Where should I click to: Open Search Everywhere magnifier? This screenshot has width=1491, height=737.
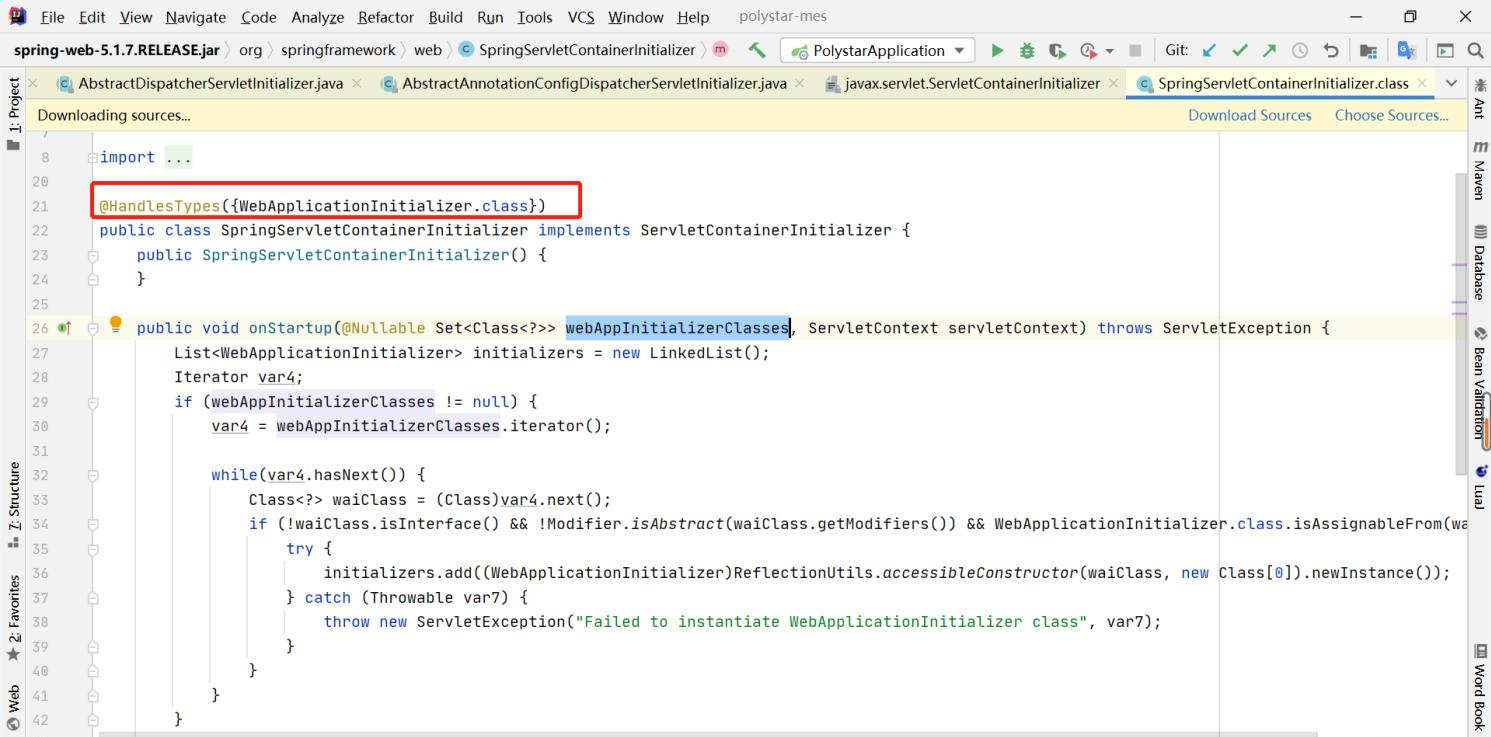(x=1475, y=50)
